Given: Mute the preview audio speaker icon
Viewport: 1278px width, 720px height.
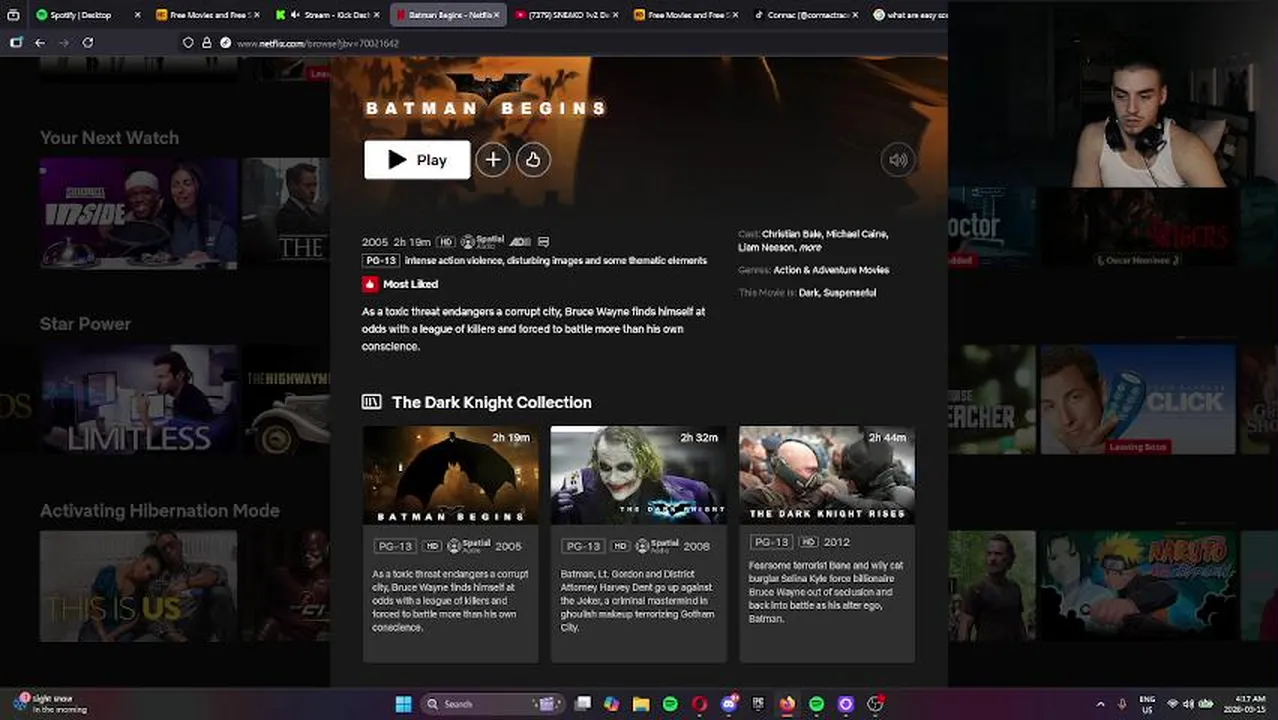Looking at the screenshot, I should point(898,160).
